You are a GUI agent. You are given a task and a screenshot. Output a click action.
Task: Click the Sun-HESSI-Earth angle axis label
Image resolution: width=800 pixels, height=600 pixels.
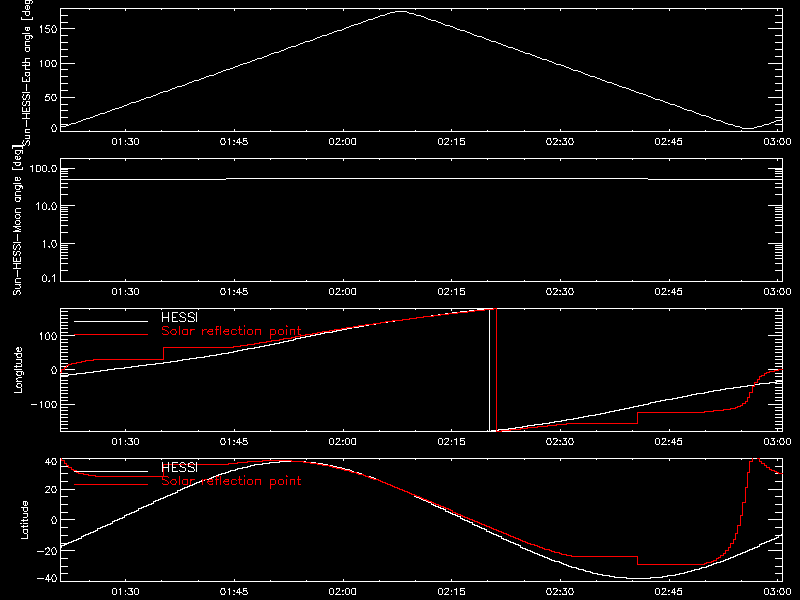27,72
